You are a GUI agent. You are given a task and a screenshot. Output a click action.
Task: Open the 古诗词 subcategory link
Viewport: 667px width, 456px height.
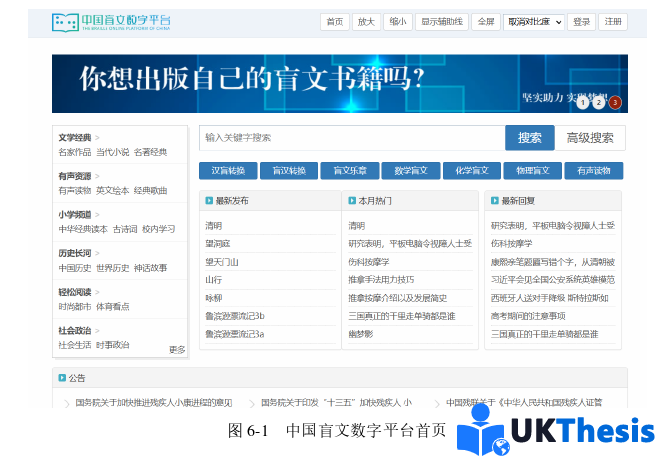[125, 229]
